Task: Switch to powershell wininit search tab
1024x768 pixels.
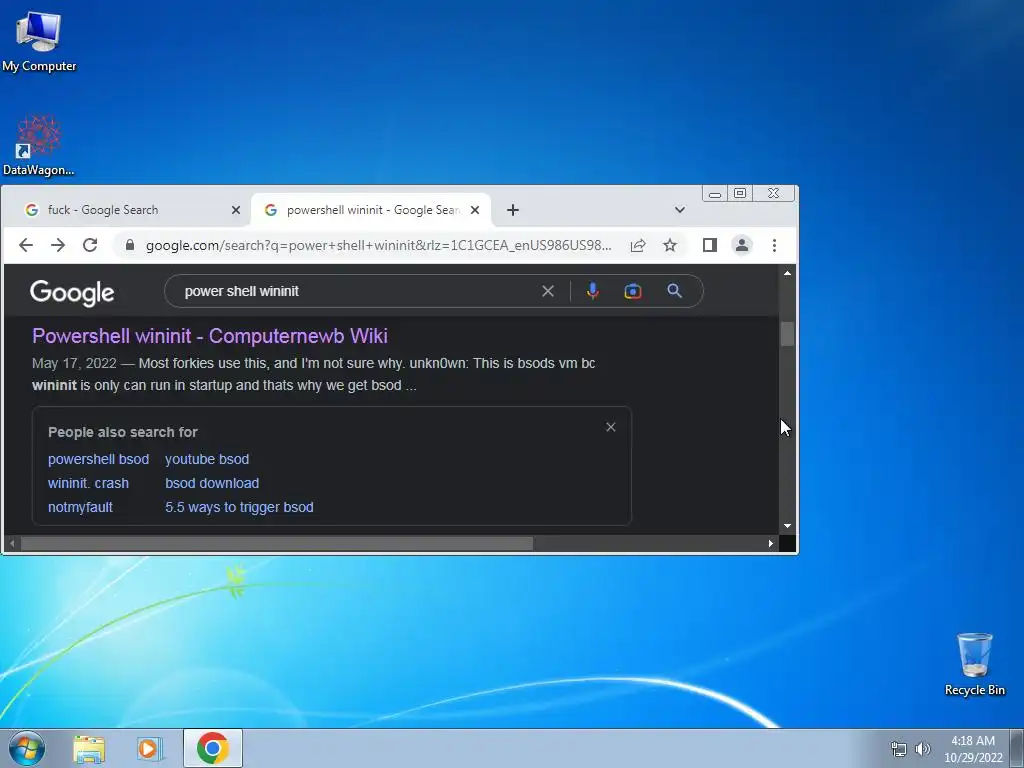Action: (370, 210)
